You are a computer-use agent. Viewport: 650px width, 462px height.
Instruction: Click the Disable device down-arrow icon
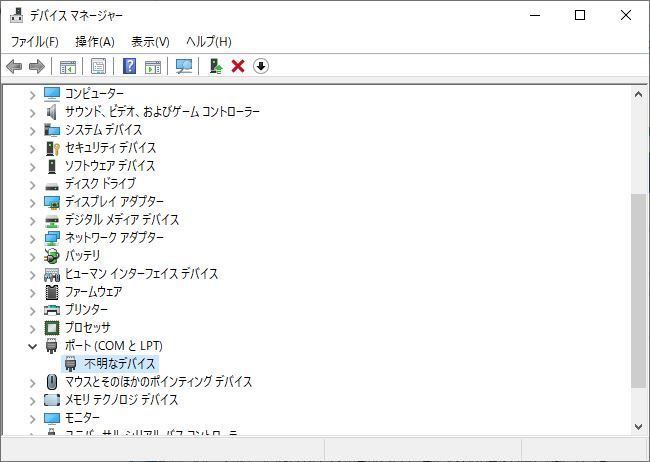[261, 66]
